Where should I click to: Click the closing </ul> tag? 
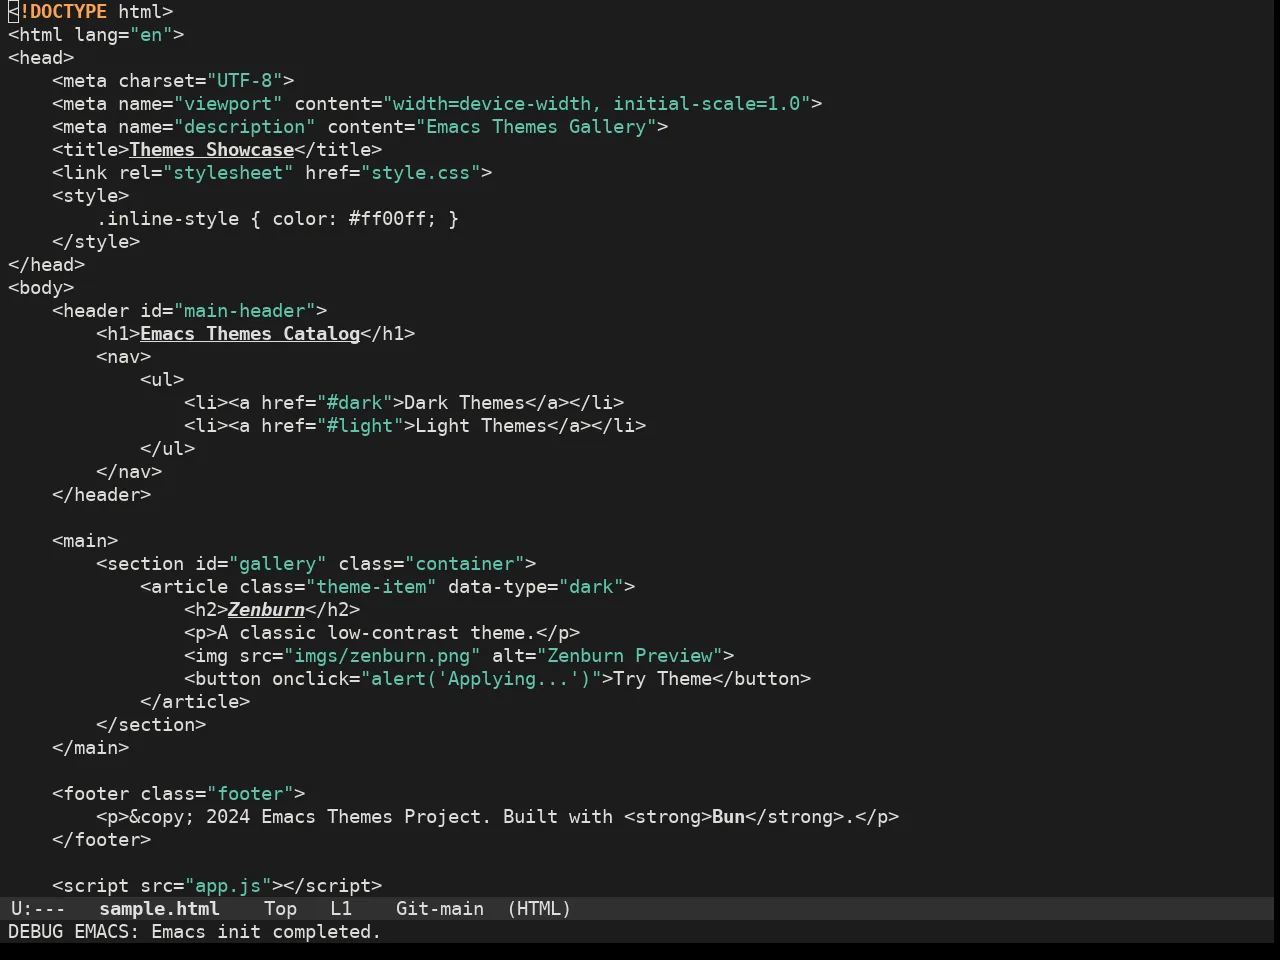click(168, 449)
